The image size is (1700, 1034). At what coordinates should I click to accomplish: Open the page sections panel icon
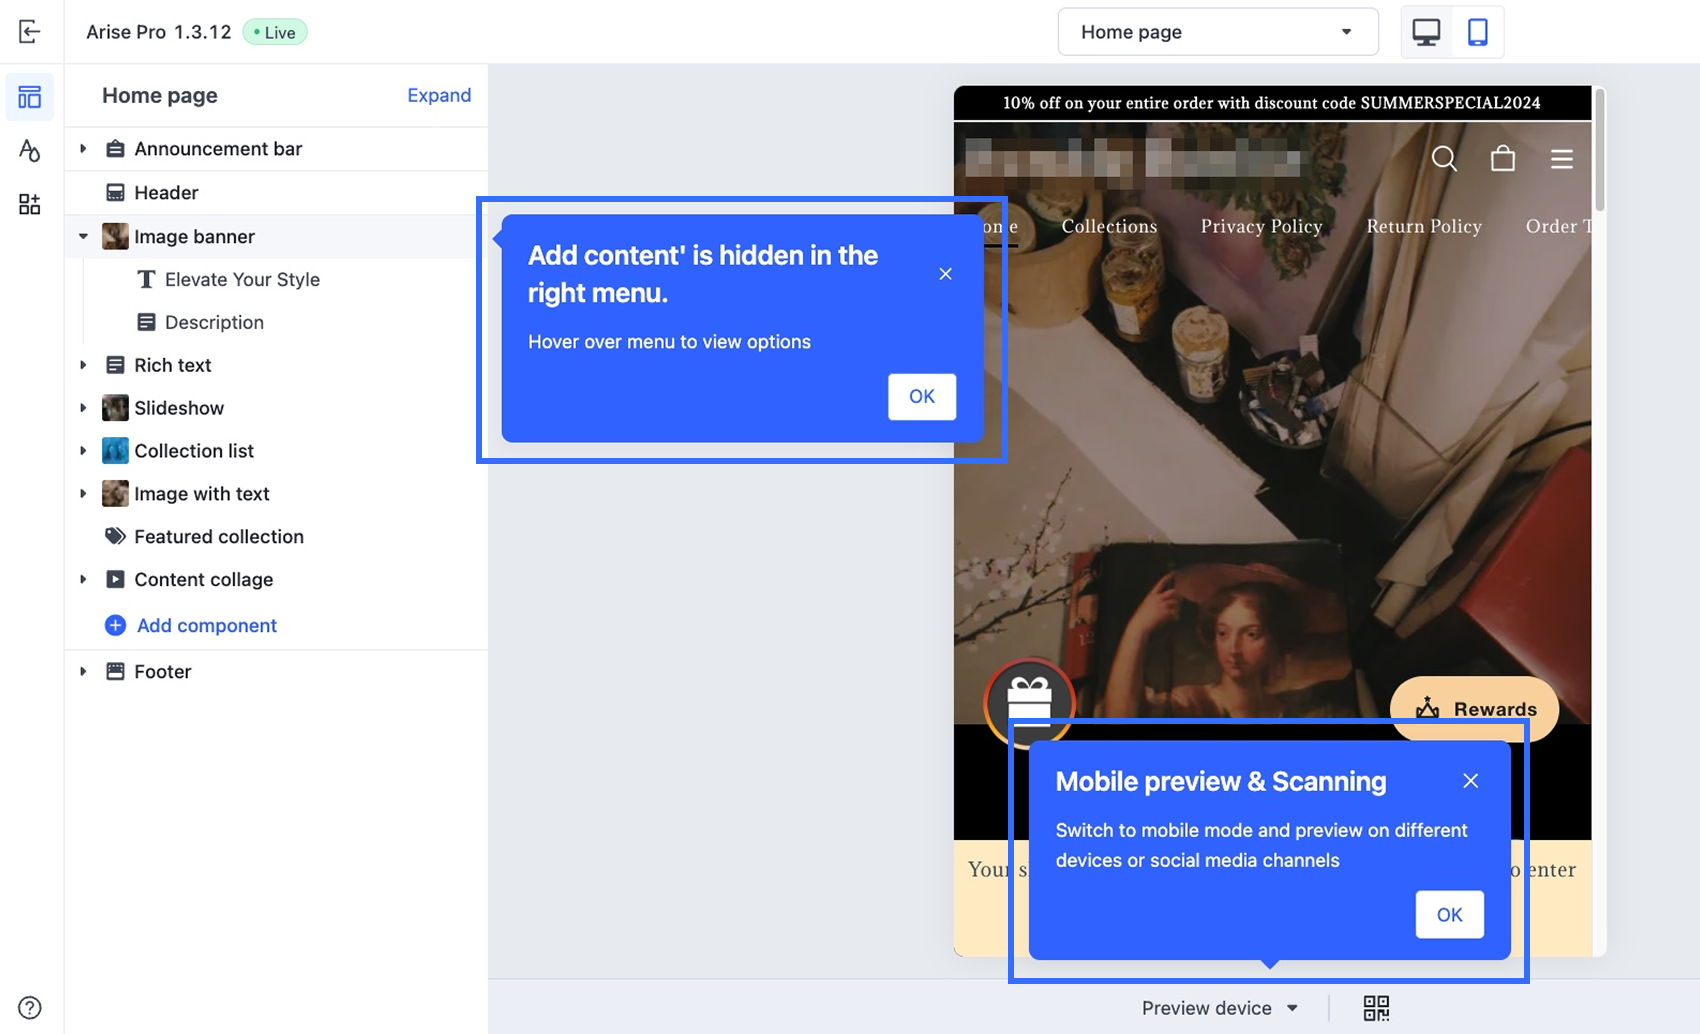click(x=30, y=97)
